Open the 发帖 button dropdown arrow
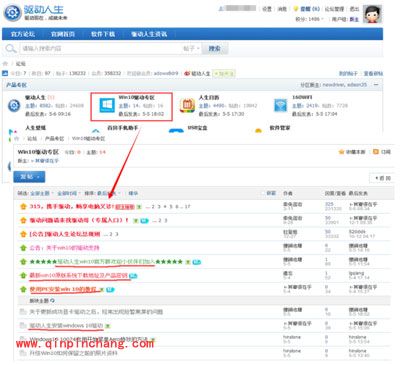The height and width of the screenshot is (365, 400). pos(39,177)
